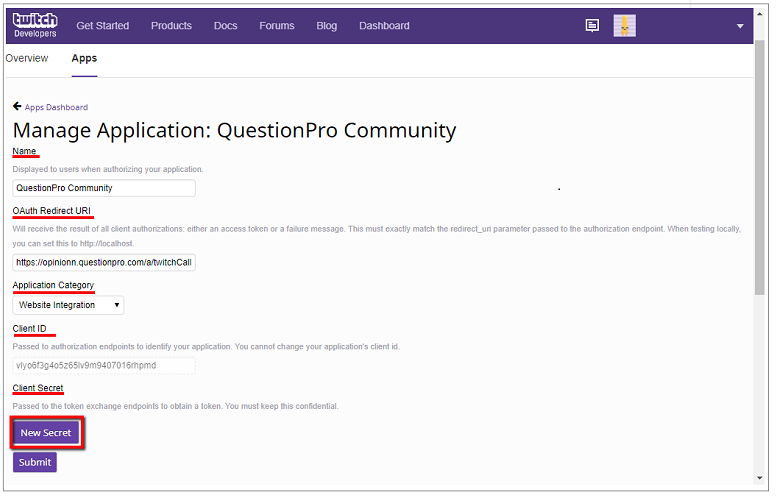779x496 pixels.
Task: Click the OAuth Redirect URI label
Action: (x=52, y=211)
